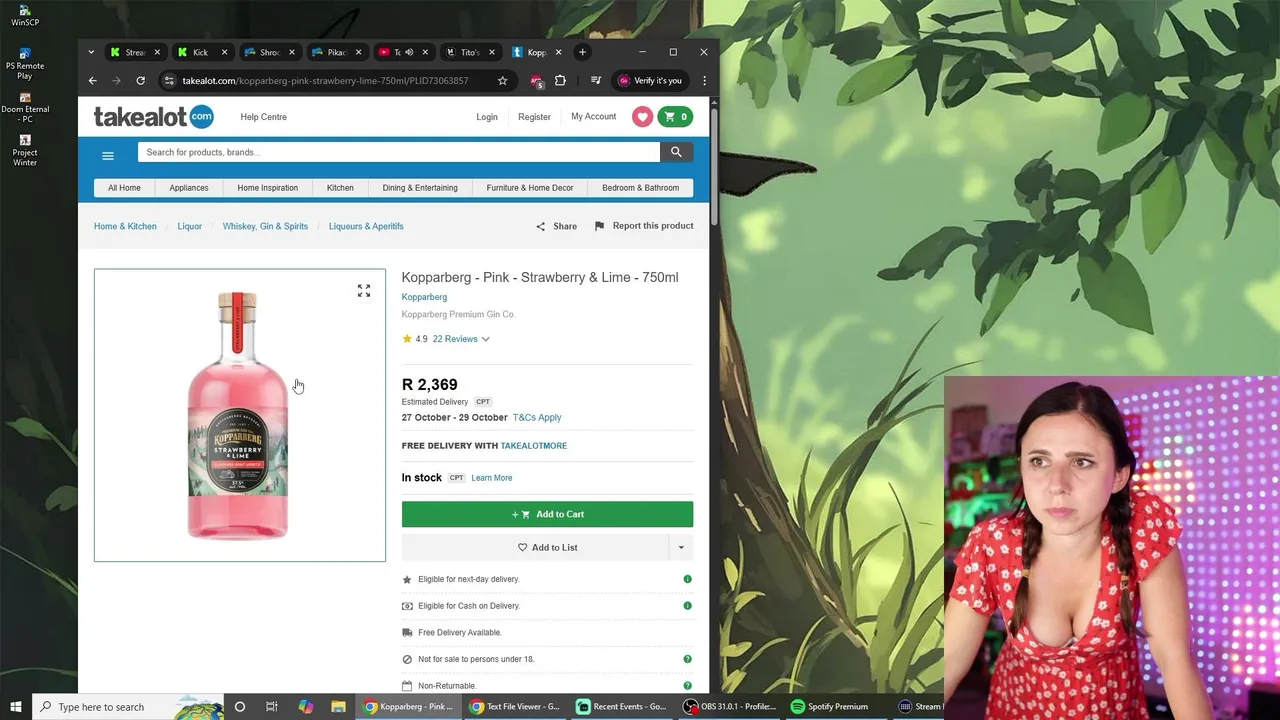This screenshot has height=720, width=1280.
Task: Open a new Chrome tab
Action: (x=582, y=52)
